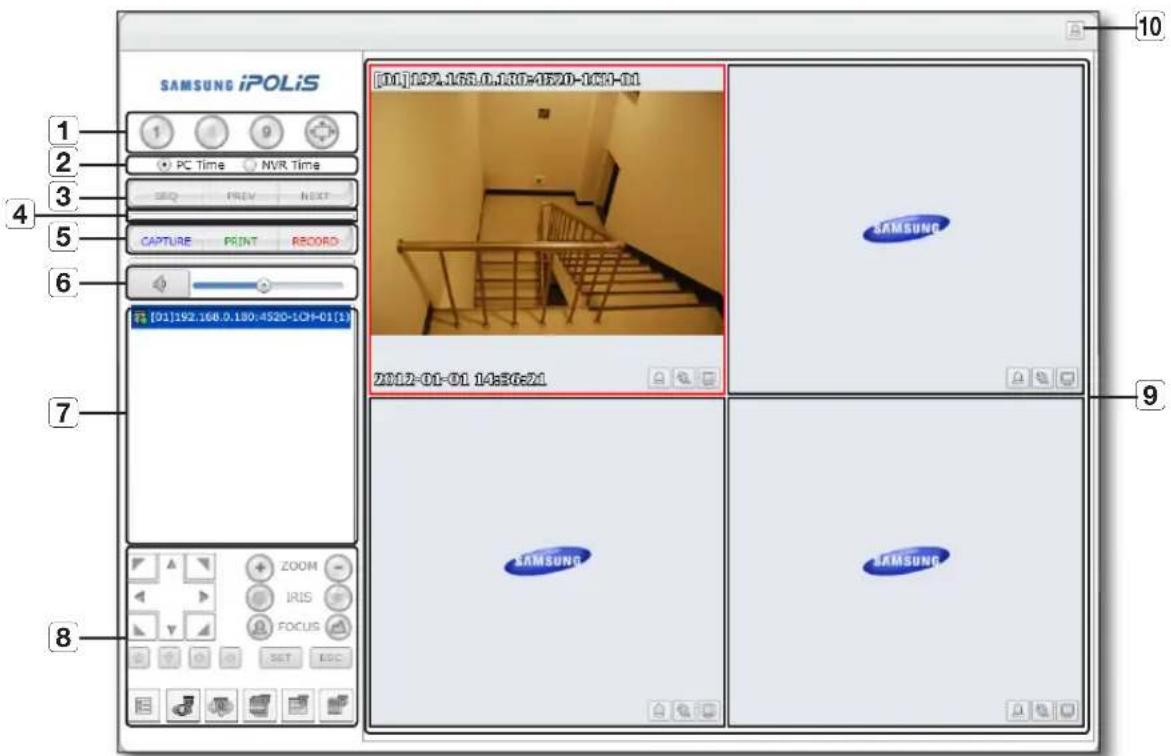Click the magnifier icon on the upper-right empty tile
The height and width of the screenshot is (756, 1171).
click(1042, 378)
